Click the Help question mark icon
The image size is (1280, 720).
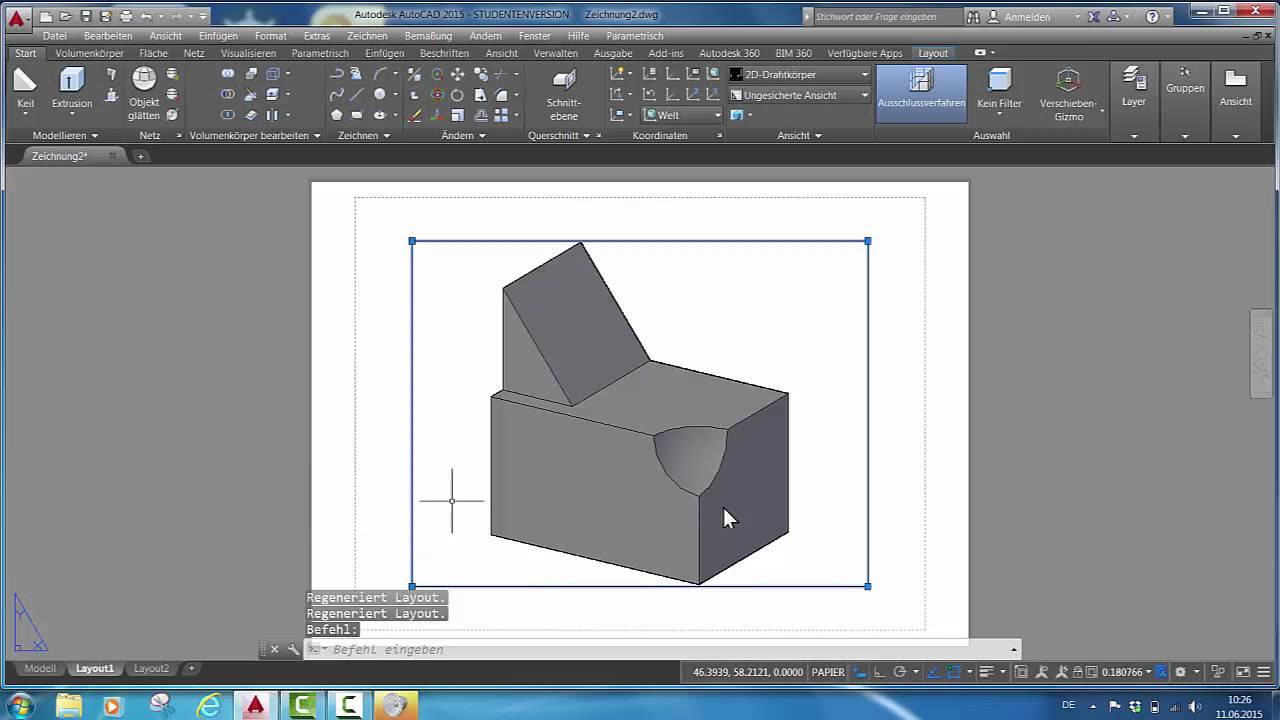point(1153,16)
